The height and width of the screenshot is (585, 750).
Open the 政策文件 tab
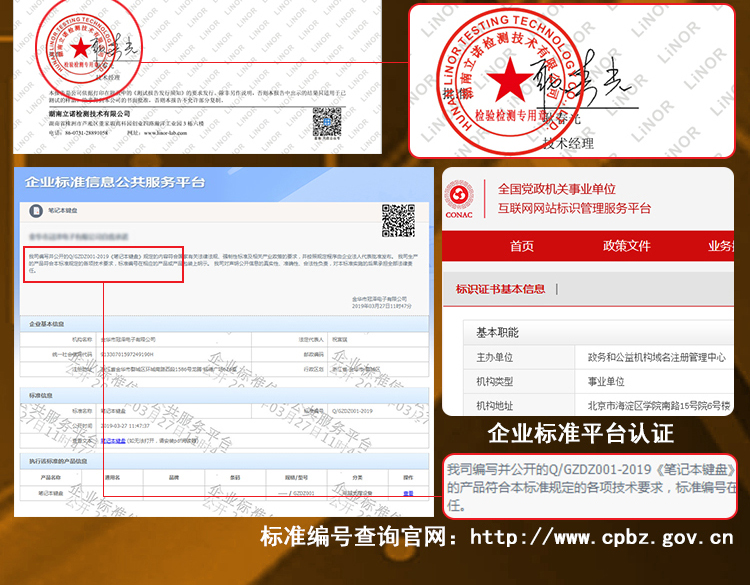(627, 246)
